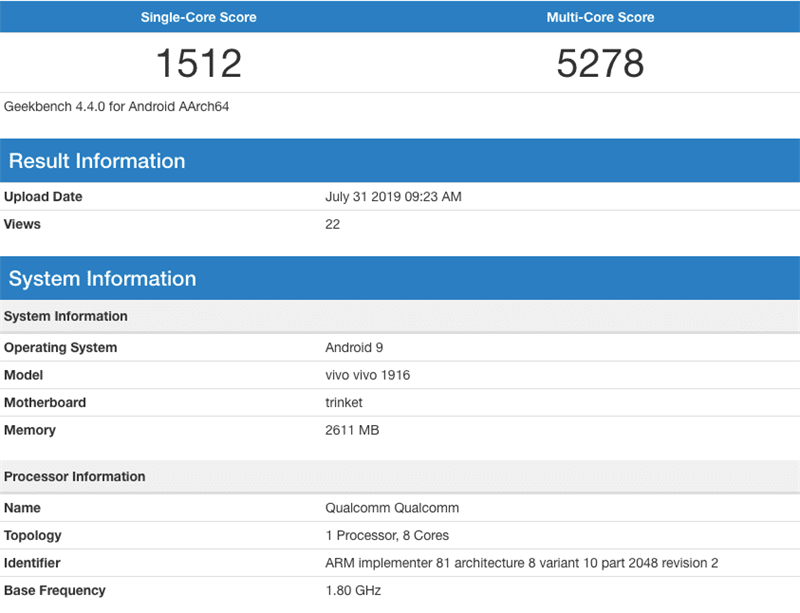Select the Qualcomm Qualcomm processor name
The height and width of the screenshot is (613, 800).
(392, 508)
